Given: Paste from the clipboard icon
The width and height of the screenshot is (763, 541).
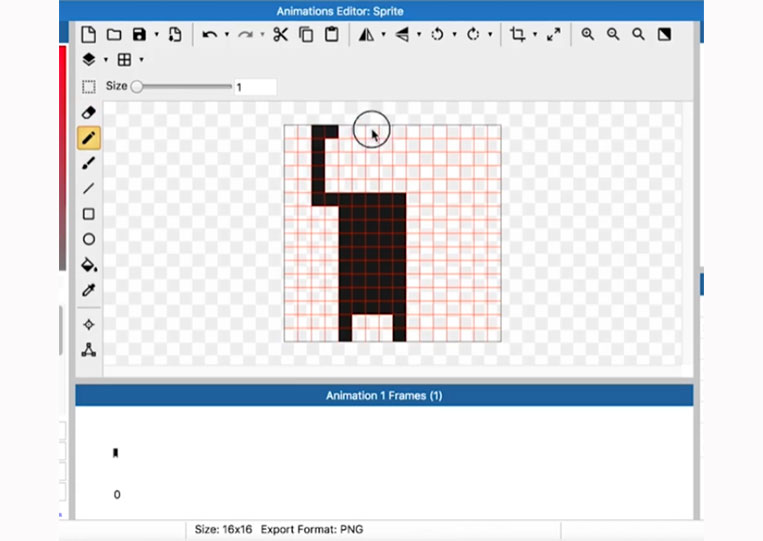Looking at the screenshot, I should coord(332,35).
